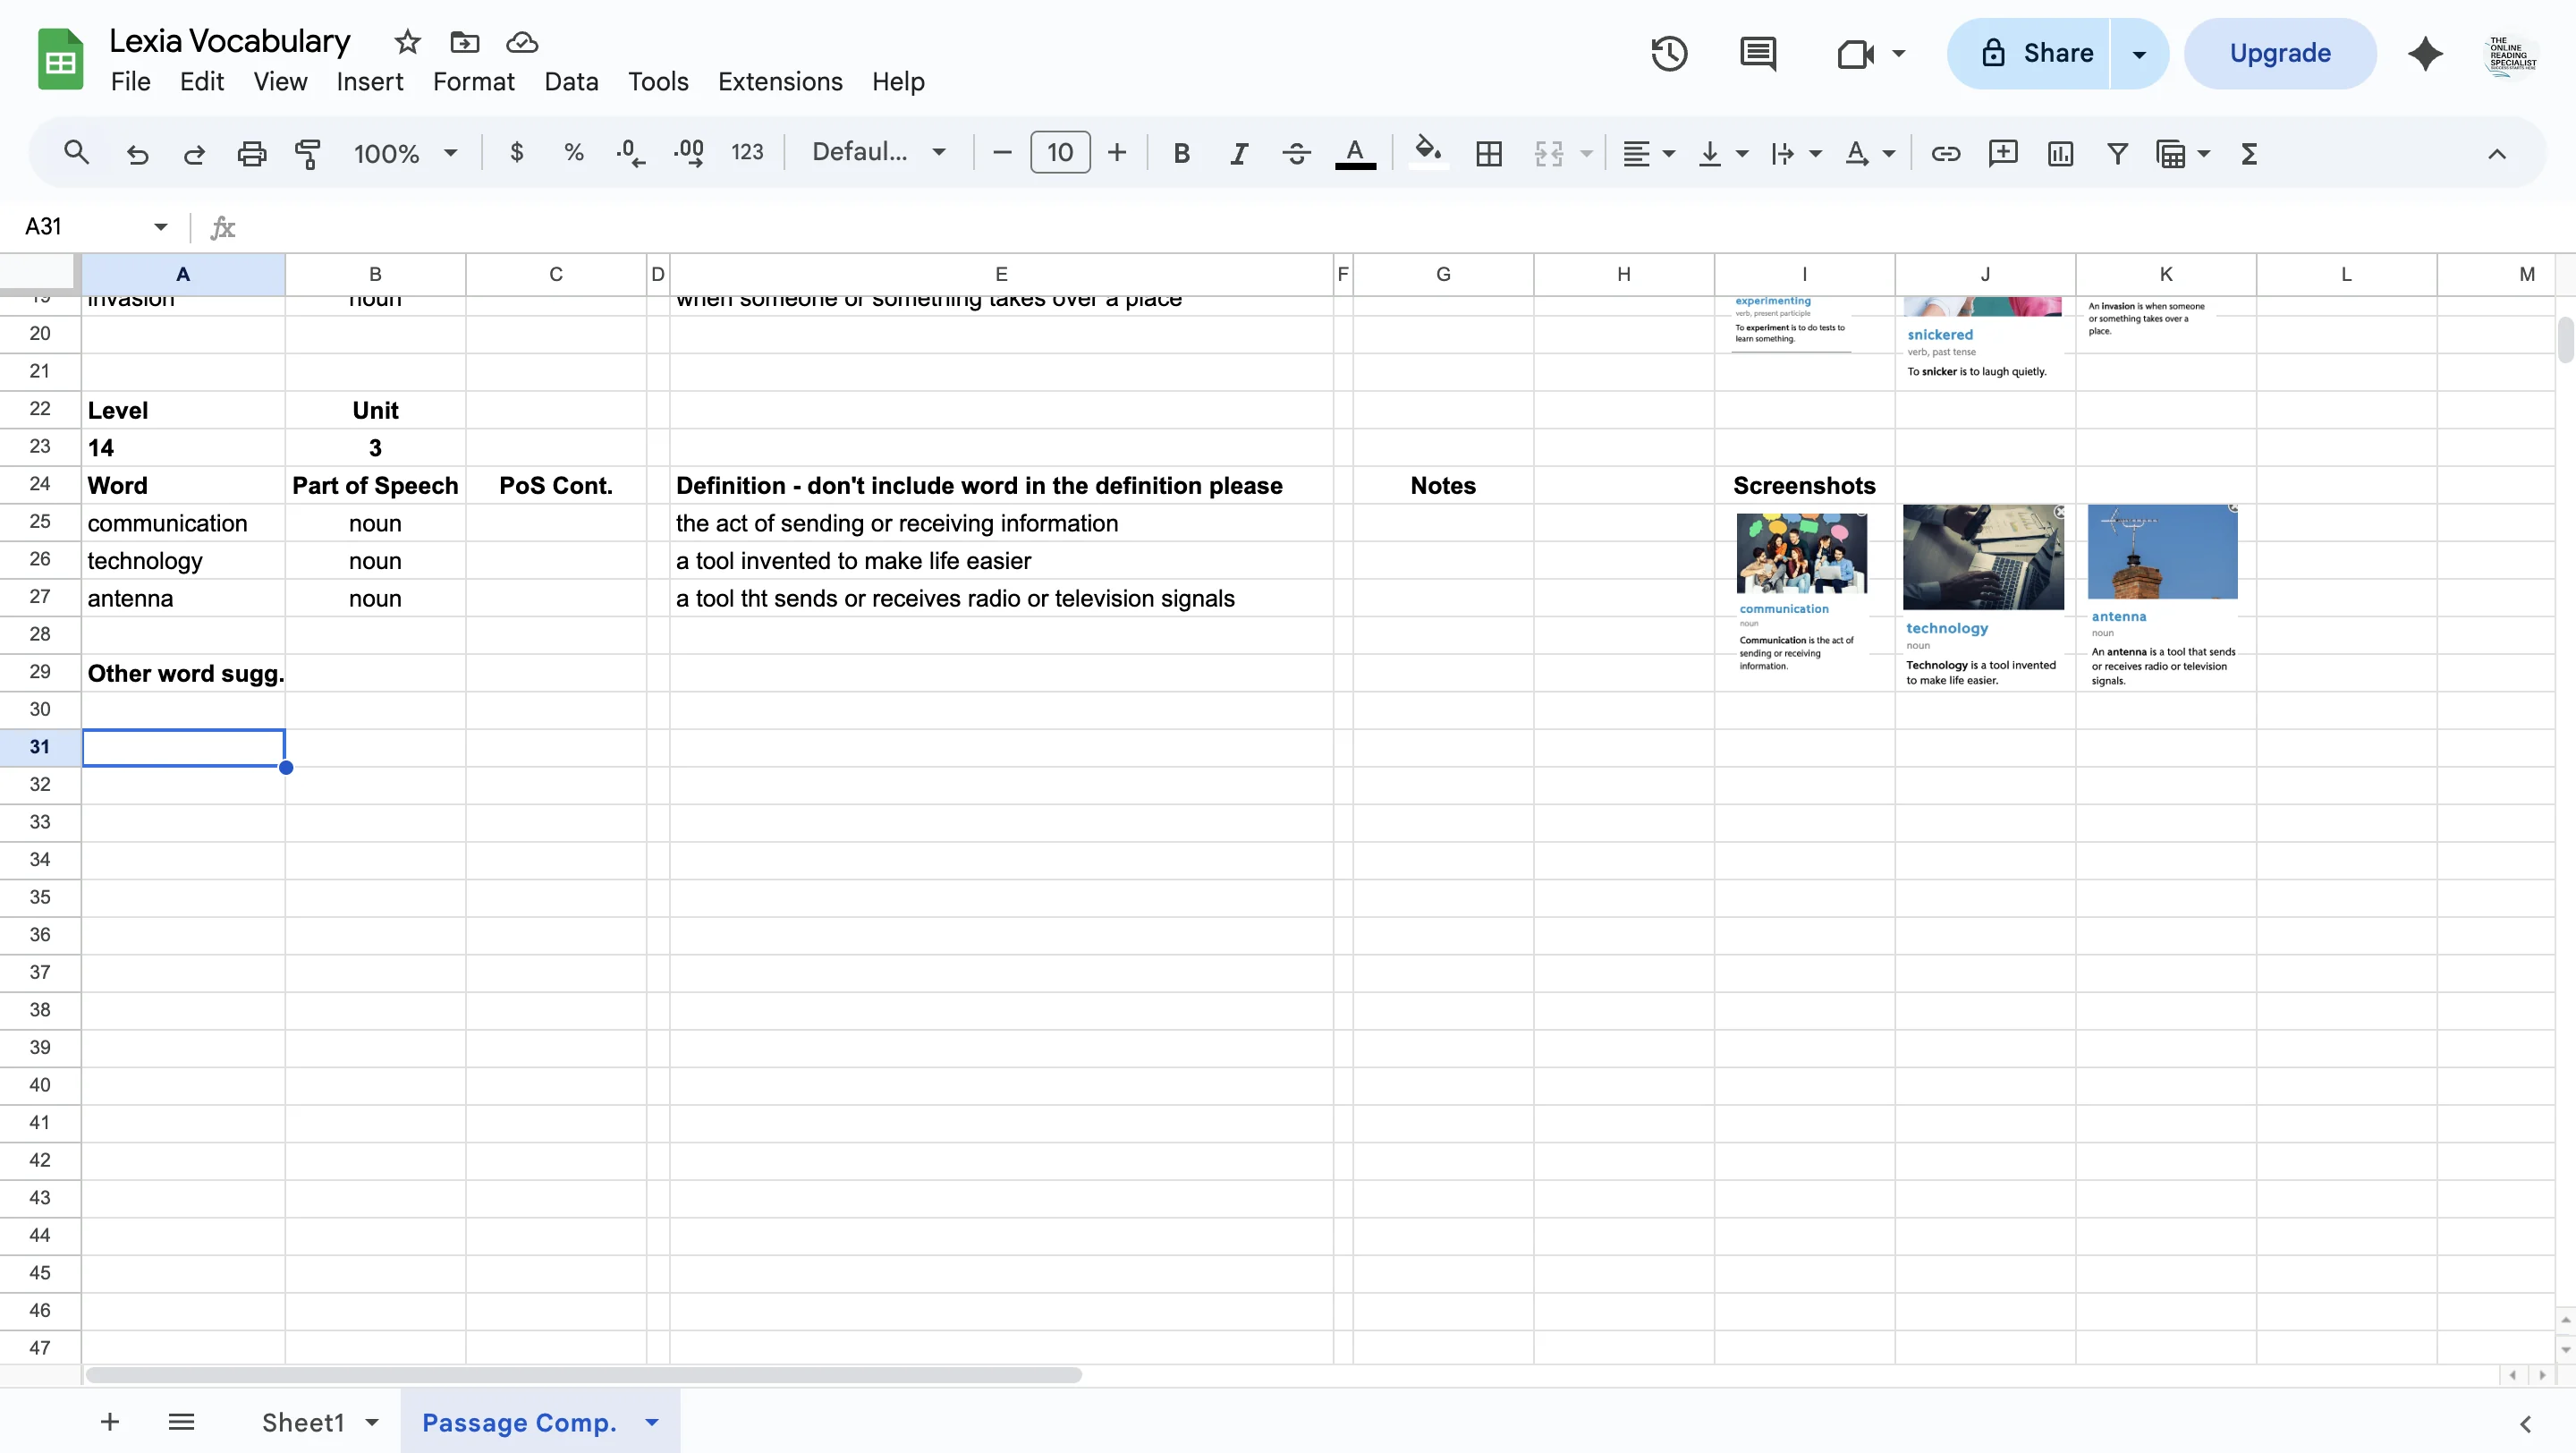
Task: Toggle bold formatting
Action: click(1182, 152)
